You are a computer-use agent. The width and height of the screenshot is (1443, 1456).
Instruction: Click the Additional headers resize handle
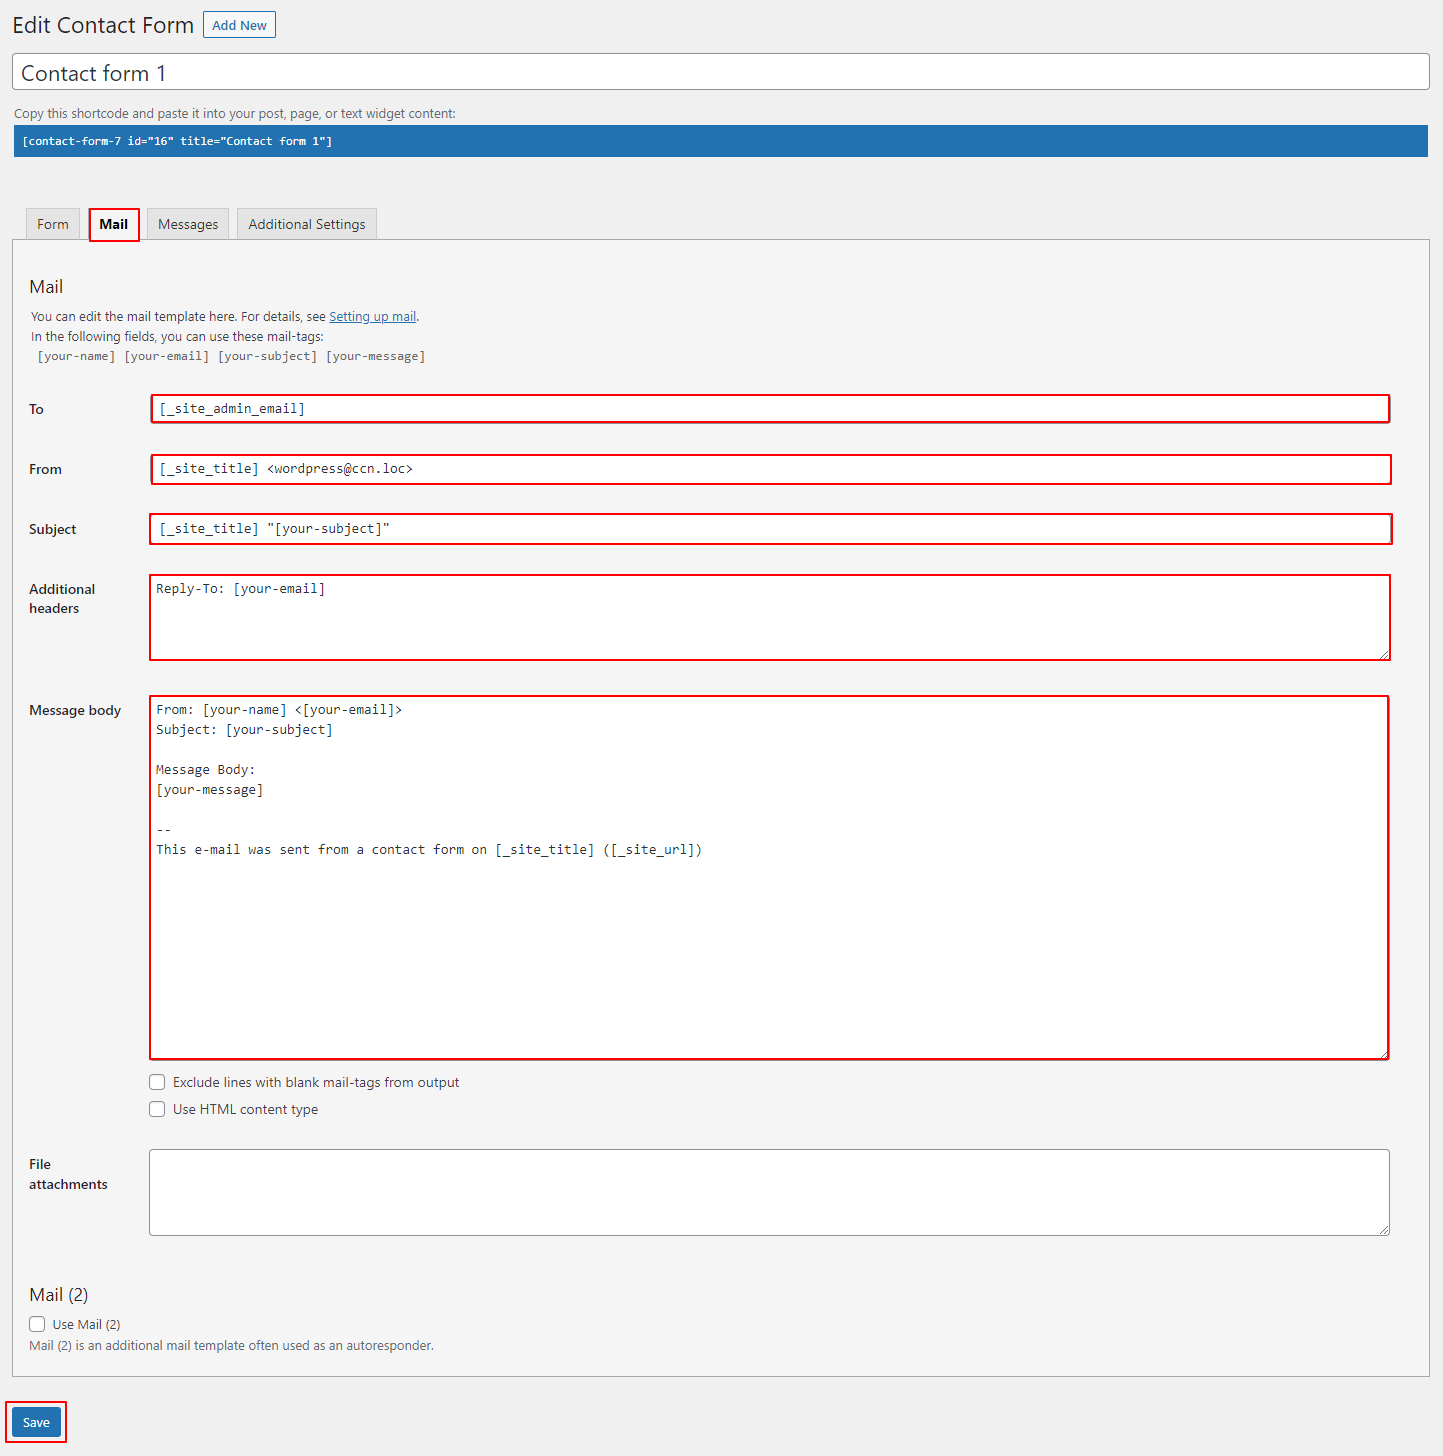click(1384, 655)
